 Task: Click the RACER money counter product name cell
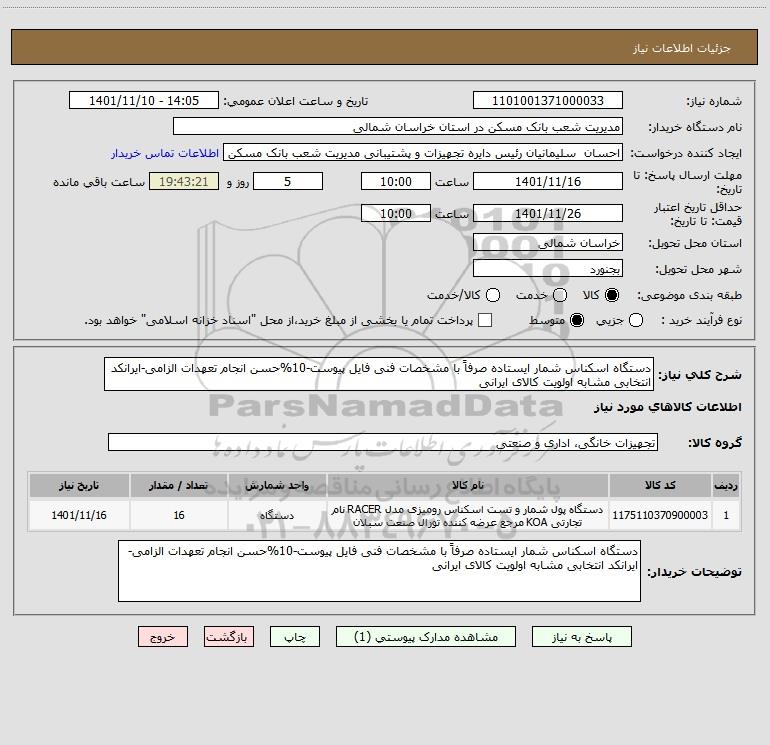[468, 515]
